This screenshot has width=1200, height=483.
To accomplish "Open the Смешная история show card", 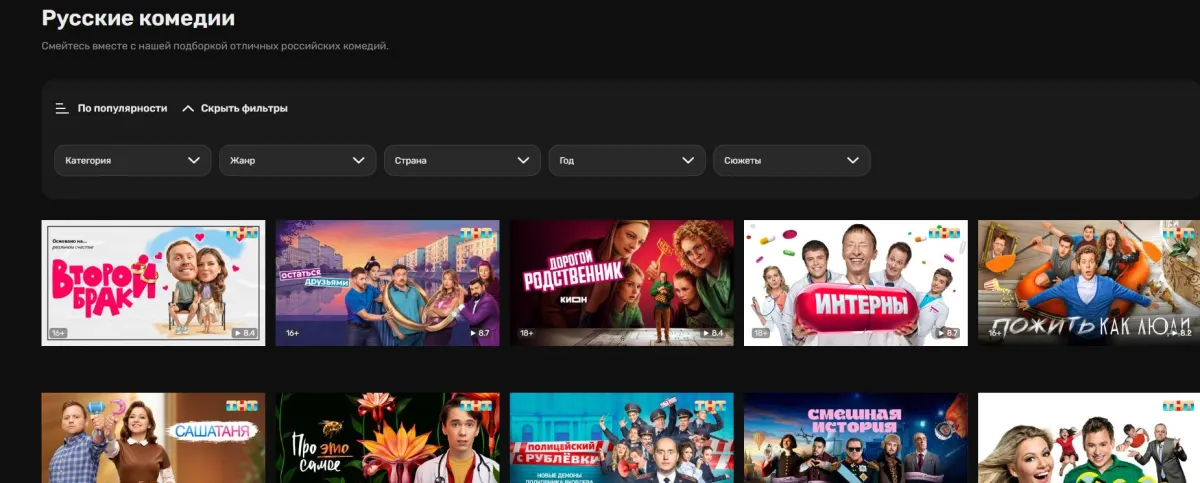I will click(856, 438).
